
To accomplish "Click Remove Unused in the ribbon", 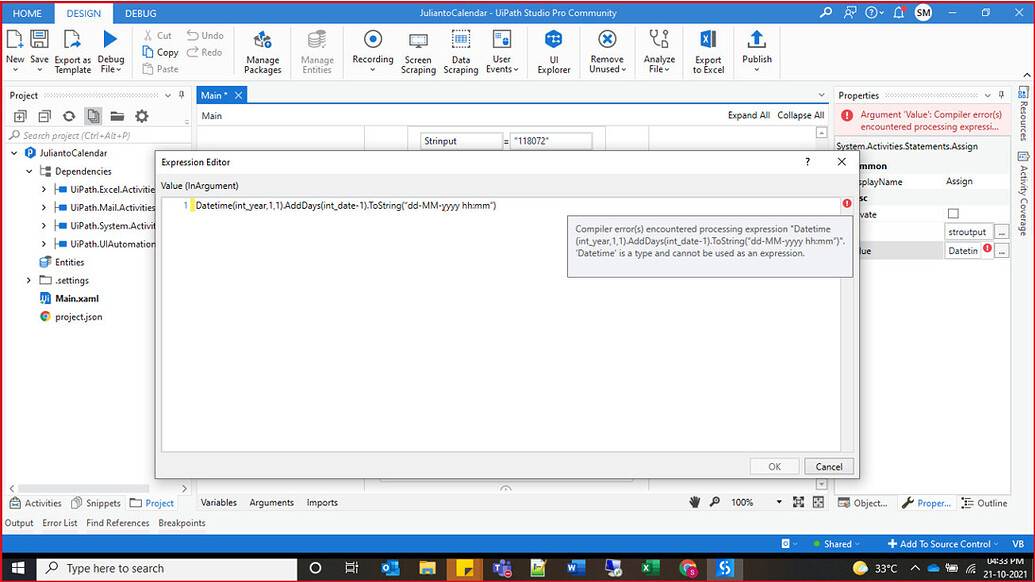I will 607,52.
